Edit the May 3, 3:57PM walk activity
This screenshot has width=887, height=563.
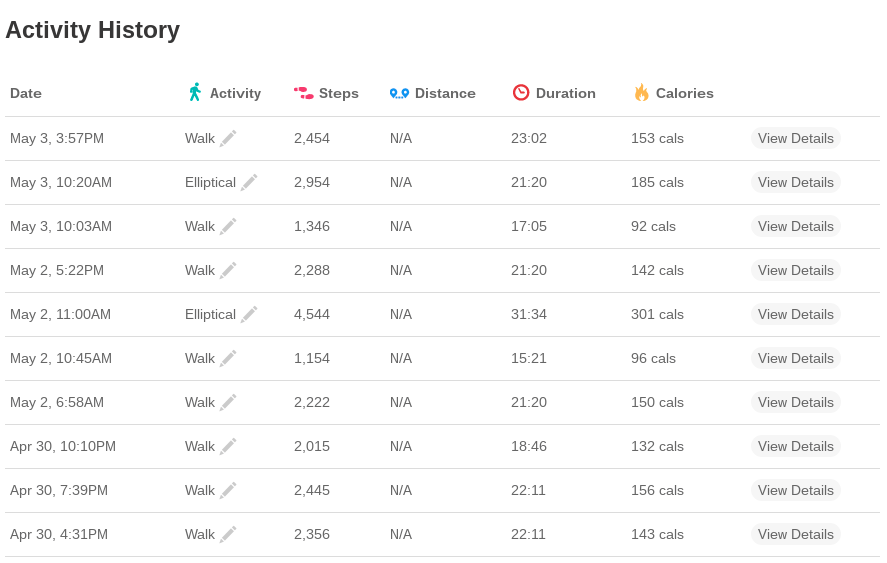228,138
